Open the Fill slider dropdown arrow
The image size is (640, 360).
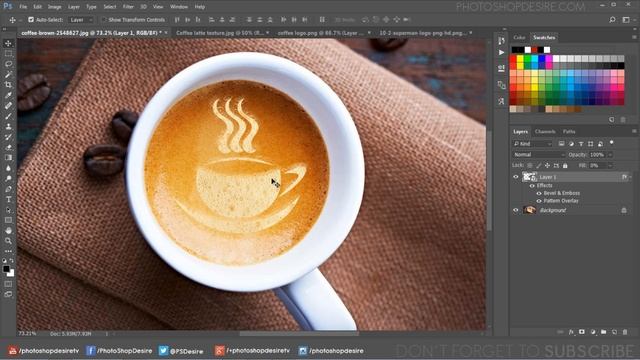click(x=610, y=166)
